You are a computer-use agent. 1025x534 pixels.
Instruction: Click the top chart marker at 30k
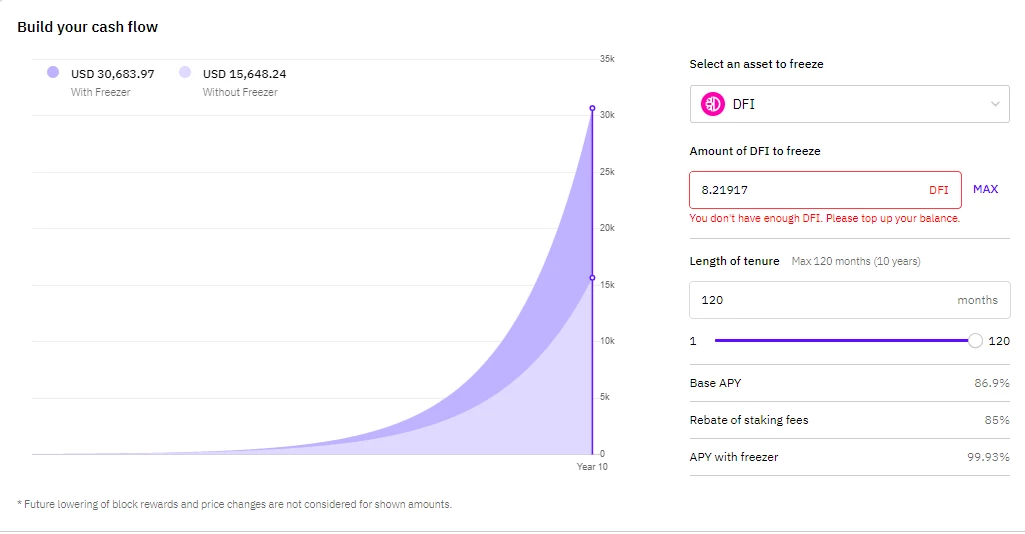coord(592,108)
